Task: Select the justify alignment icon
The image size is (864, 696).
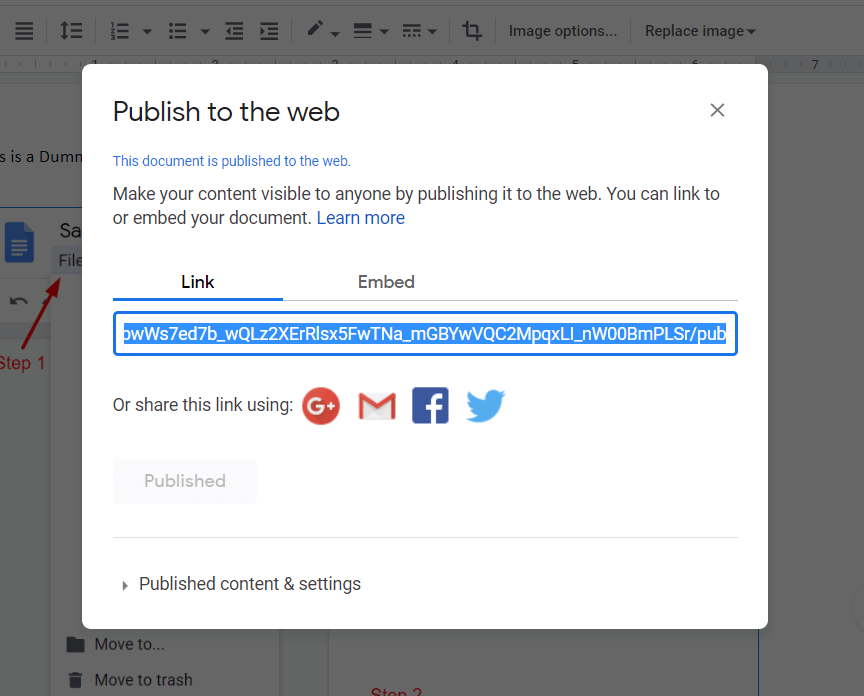Action: [24, 30]
